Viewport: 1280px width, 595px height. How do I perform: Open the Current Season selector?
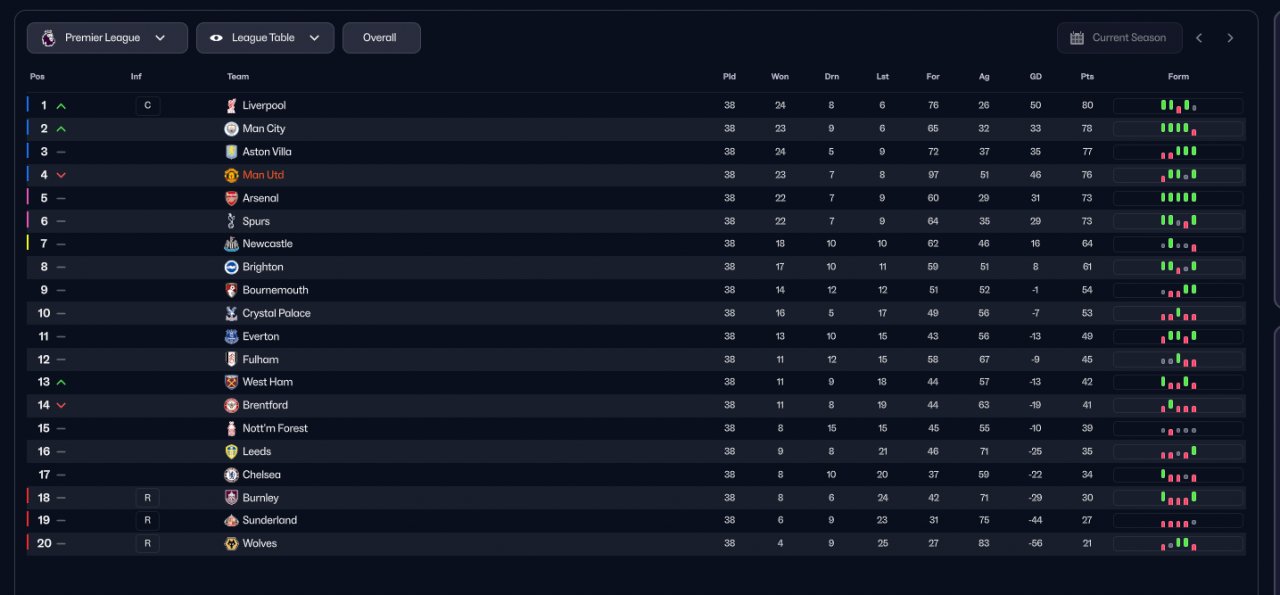coord(1119,38)
